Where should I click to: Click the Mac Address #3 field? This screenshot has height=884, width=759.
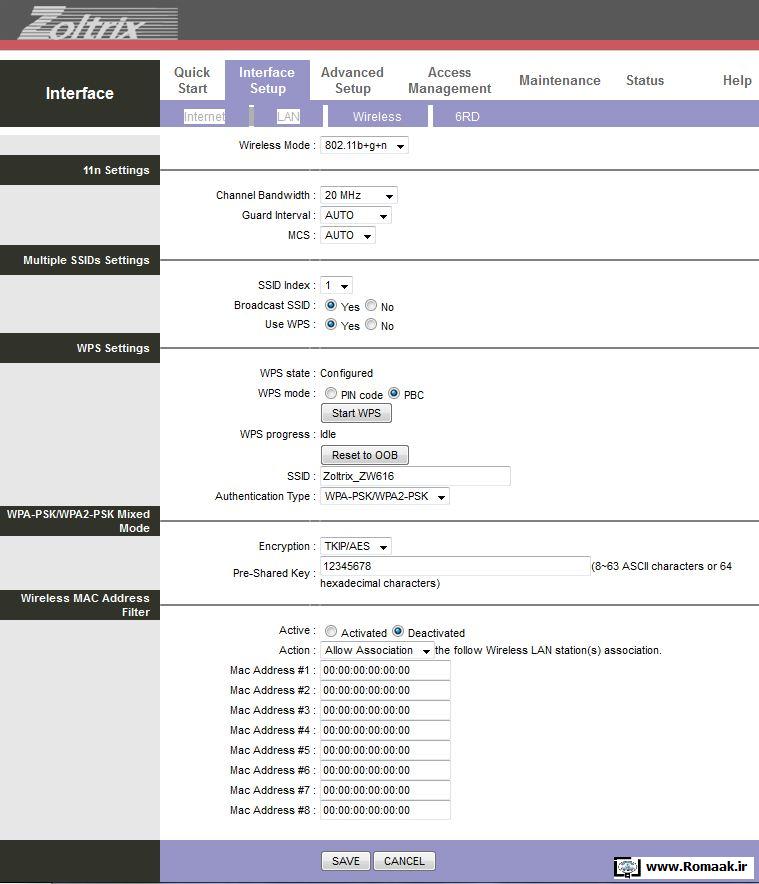click(x=385, y=710)
